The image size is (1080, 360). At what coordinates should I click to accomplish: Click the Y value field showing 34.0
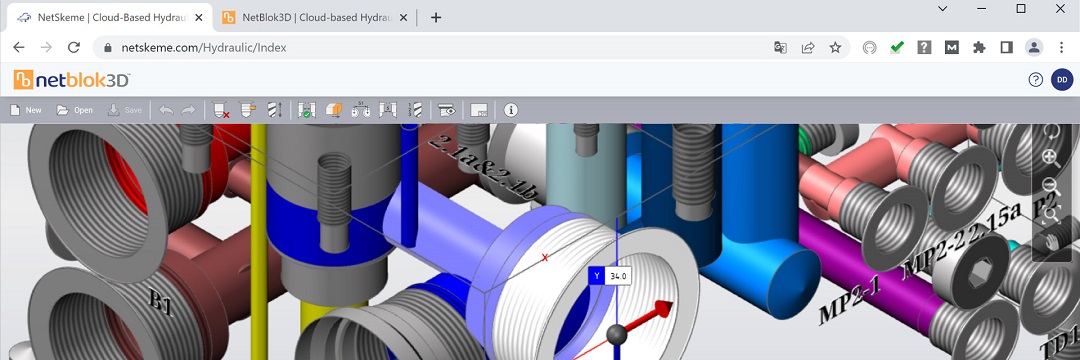point(618,276)
